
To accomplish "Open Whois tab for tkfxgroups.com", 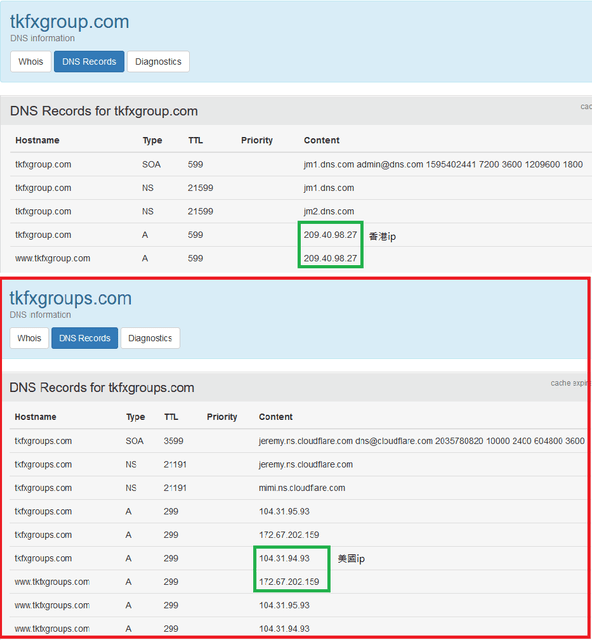I will coord(29,338).
